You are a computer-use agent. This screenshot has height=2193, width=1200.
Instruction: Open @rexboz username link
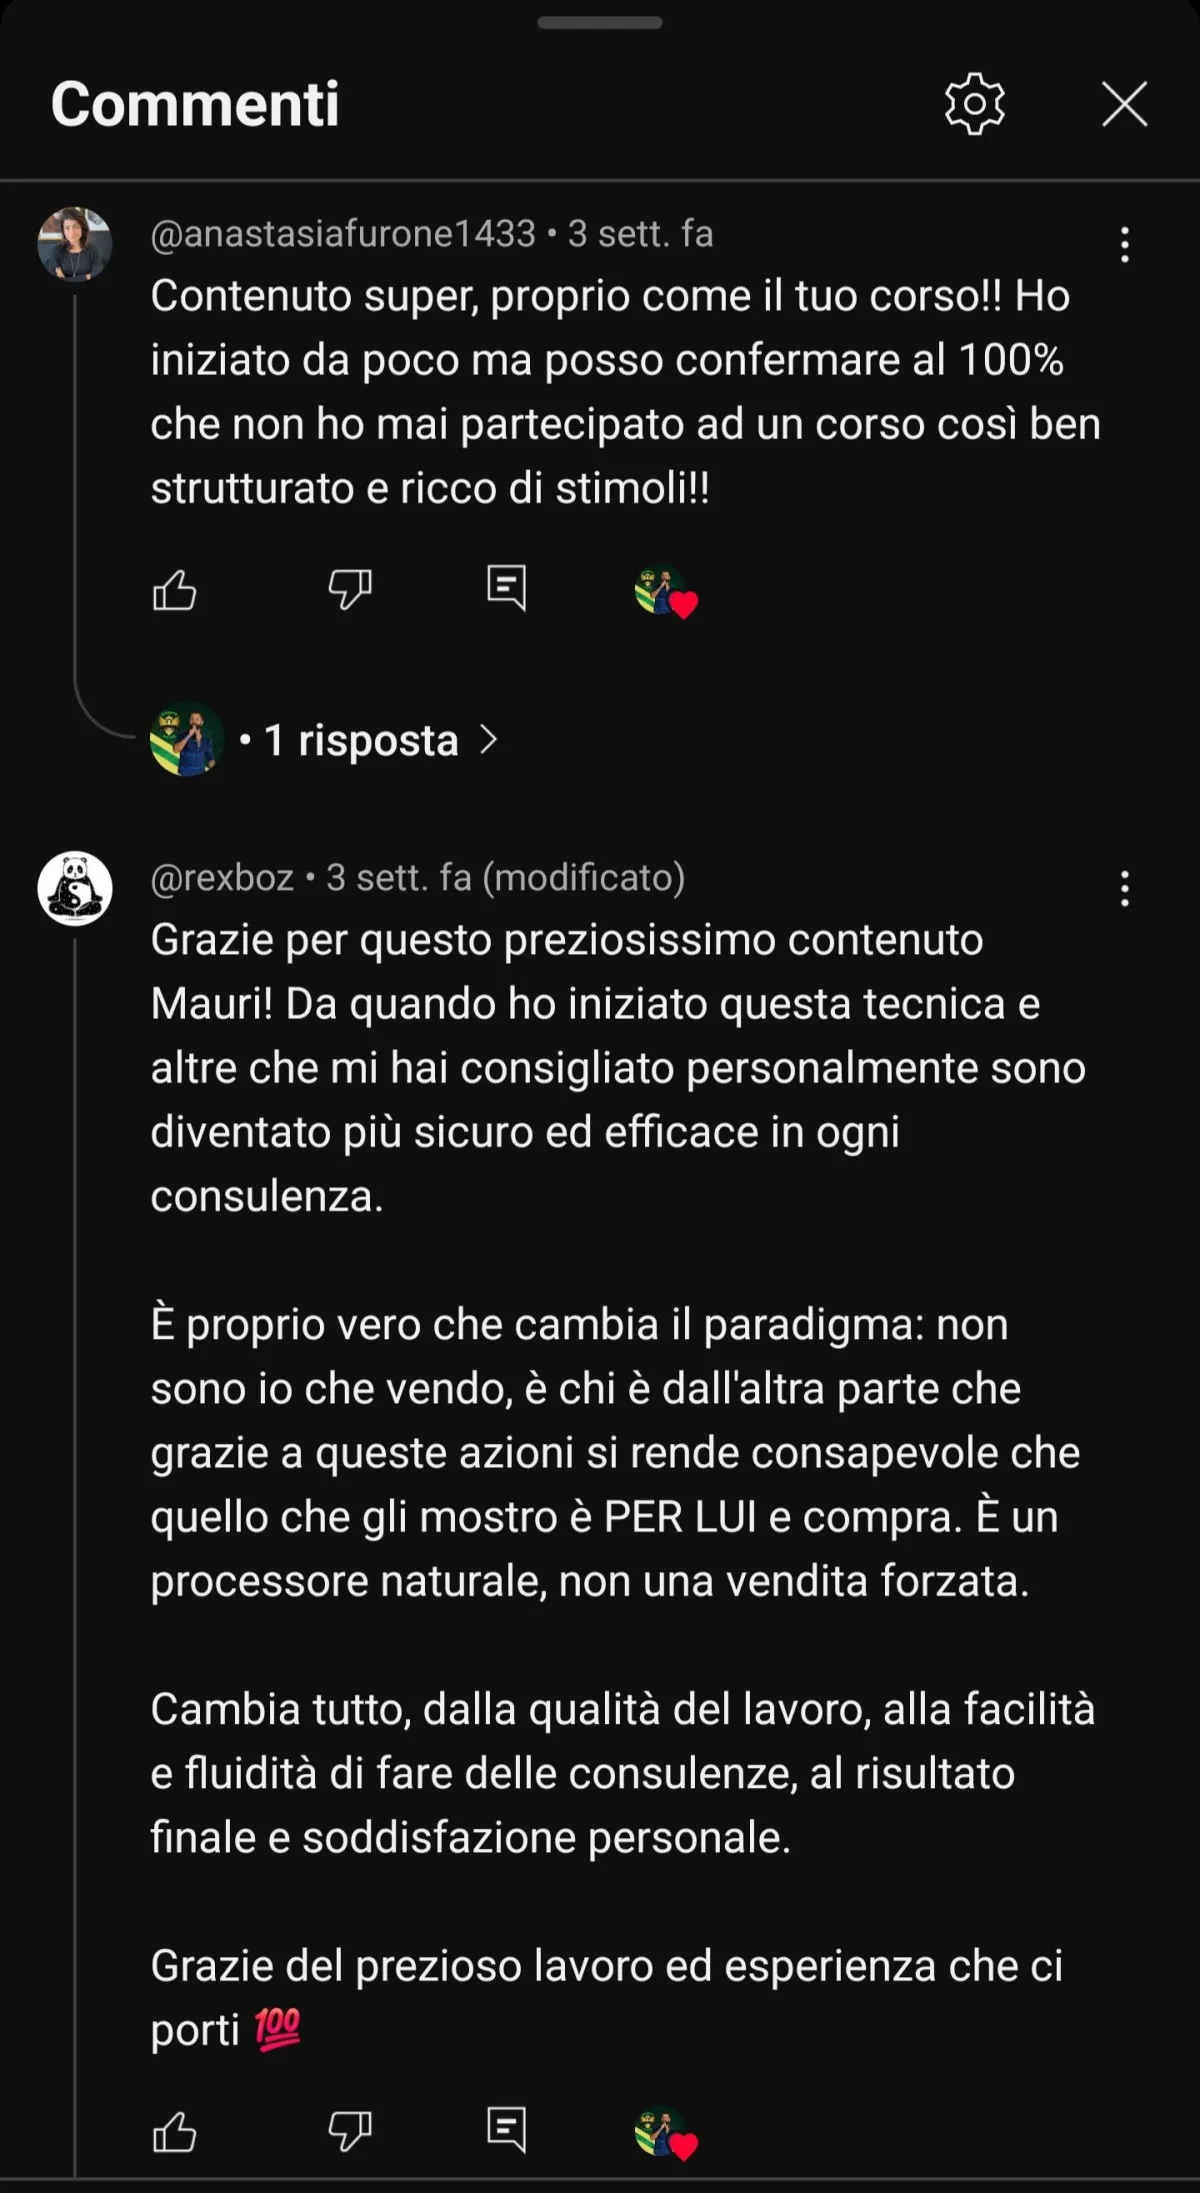222,878
